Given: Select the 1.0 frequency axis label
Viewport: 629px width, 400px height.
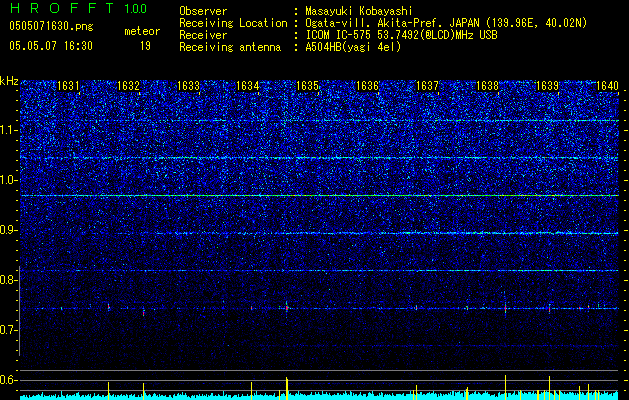Looking at the screenshot, I should click(9, 180).
